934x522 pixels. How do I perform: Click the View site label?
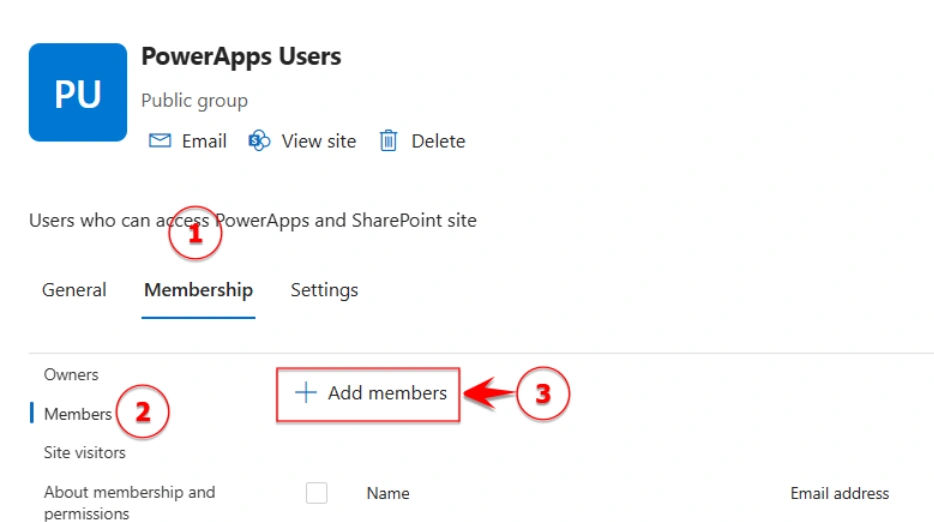[319, 141]
